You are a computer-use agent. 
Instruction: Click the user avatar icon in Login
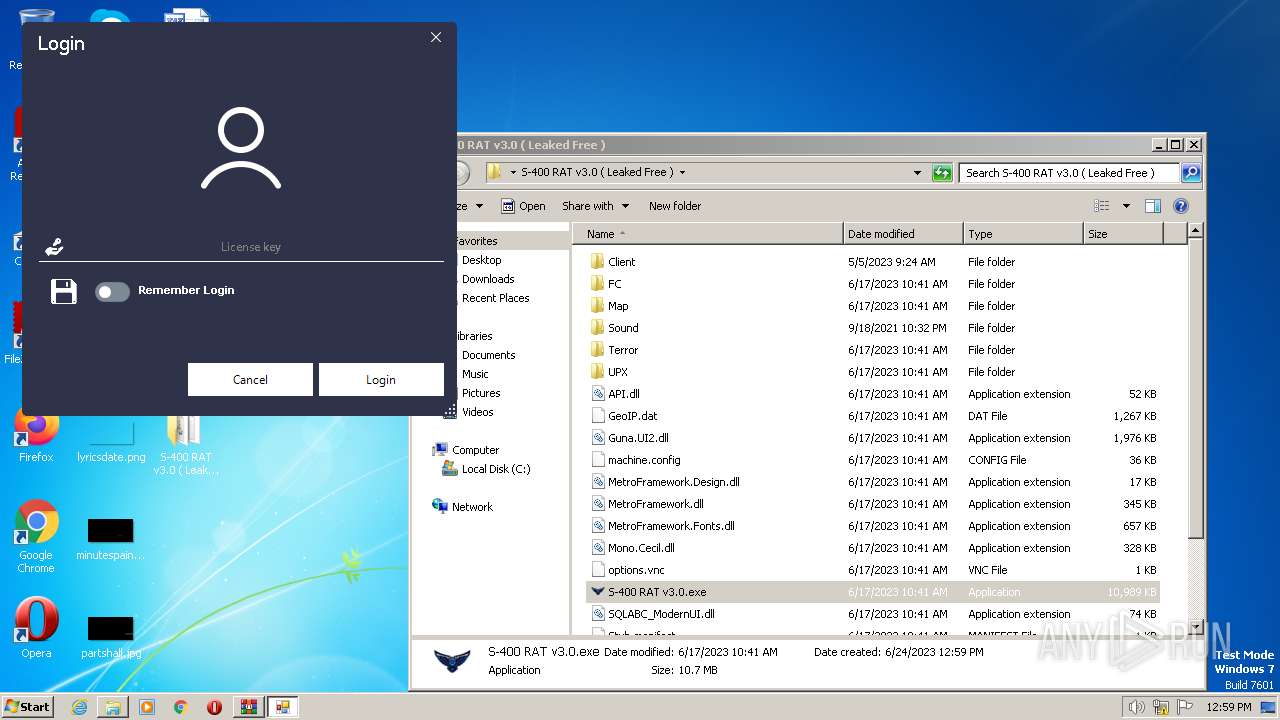click(x=241, y=149)
